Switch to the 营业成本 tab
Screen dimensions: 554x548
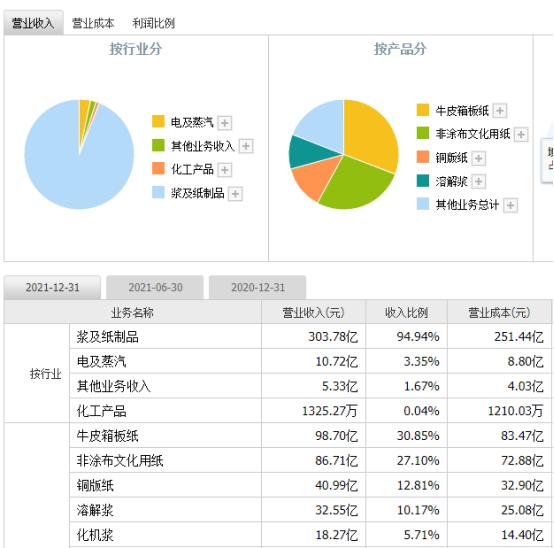click(93, 23)
